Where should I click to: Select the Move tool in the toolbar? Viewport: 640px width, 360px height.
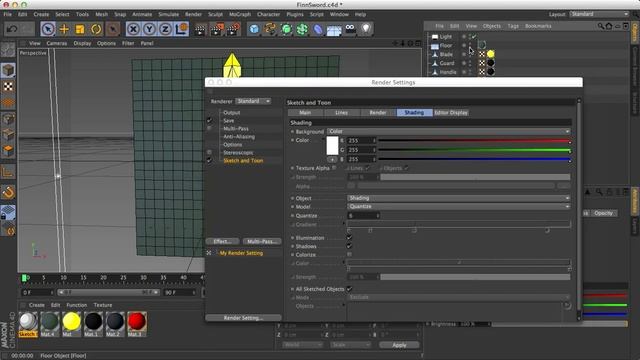click(64, 29)
